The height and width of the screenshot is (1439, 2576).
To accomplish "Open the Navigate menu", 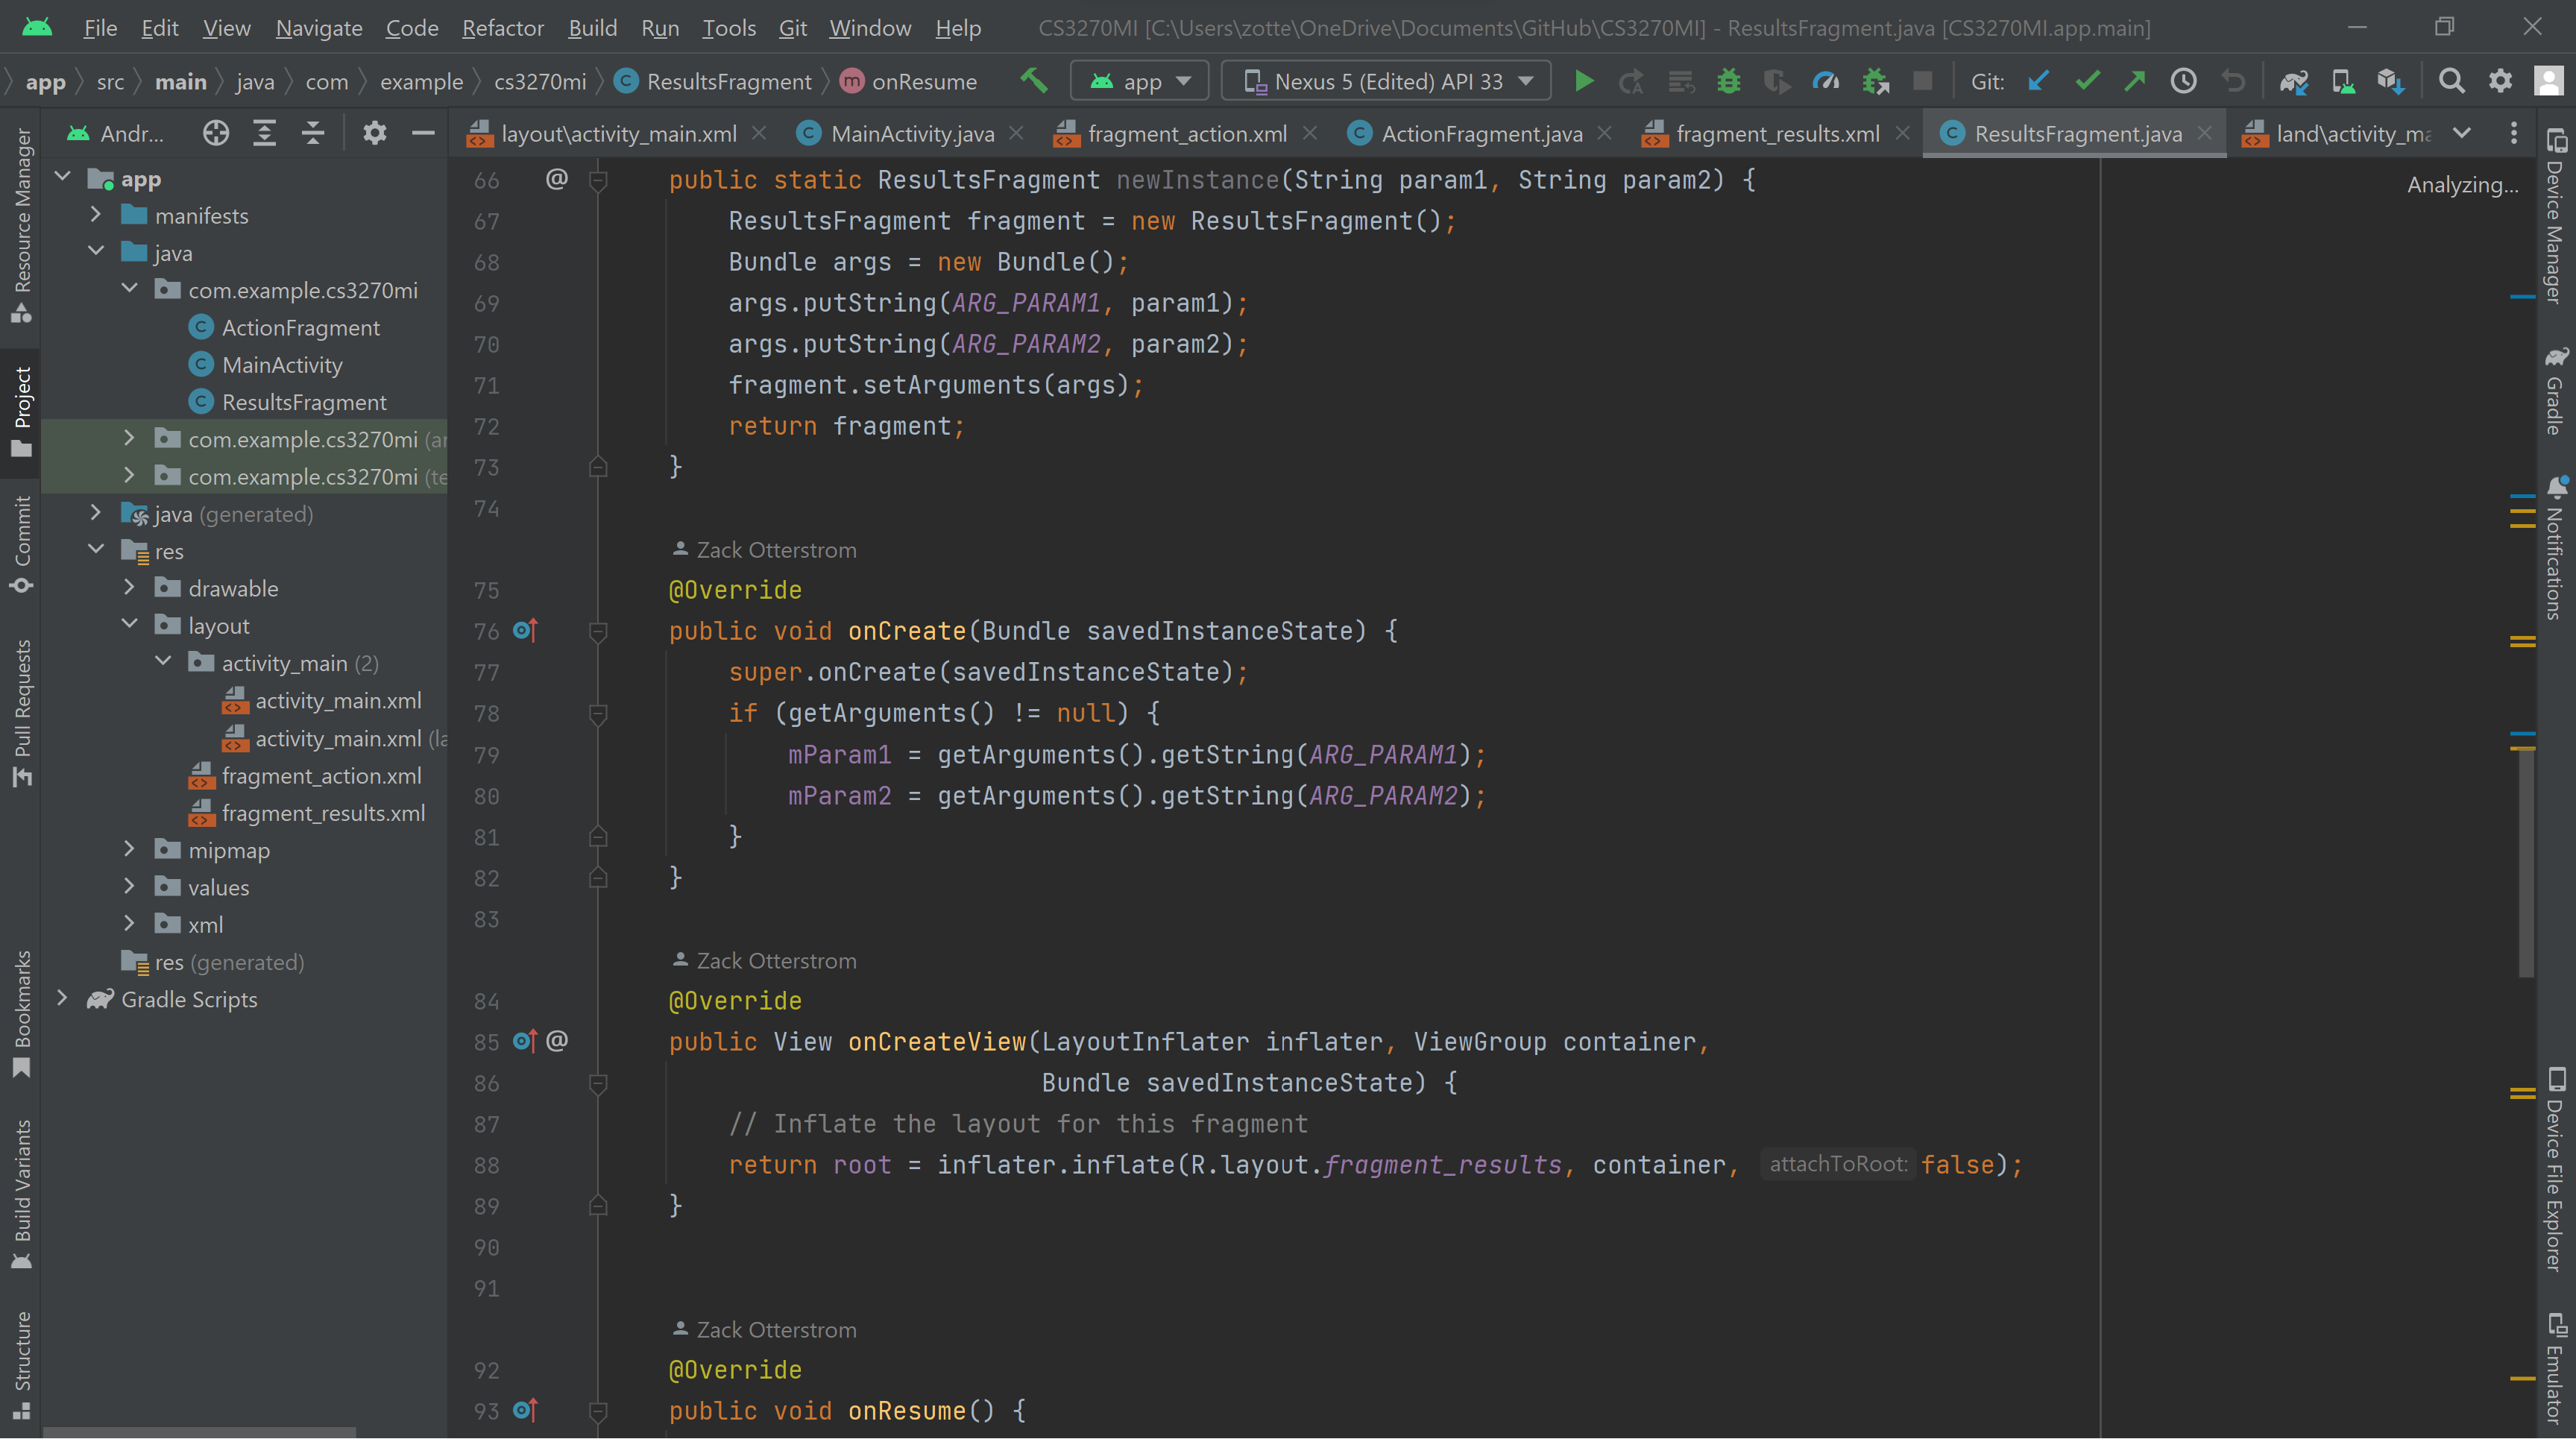I will pyautogui.click(x=319, y=28).
